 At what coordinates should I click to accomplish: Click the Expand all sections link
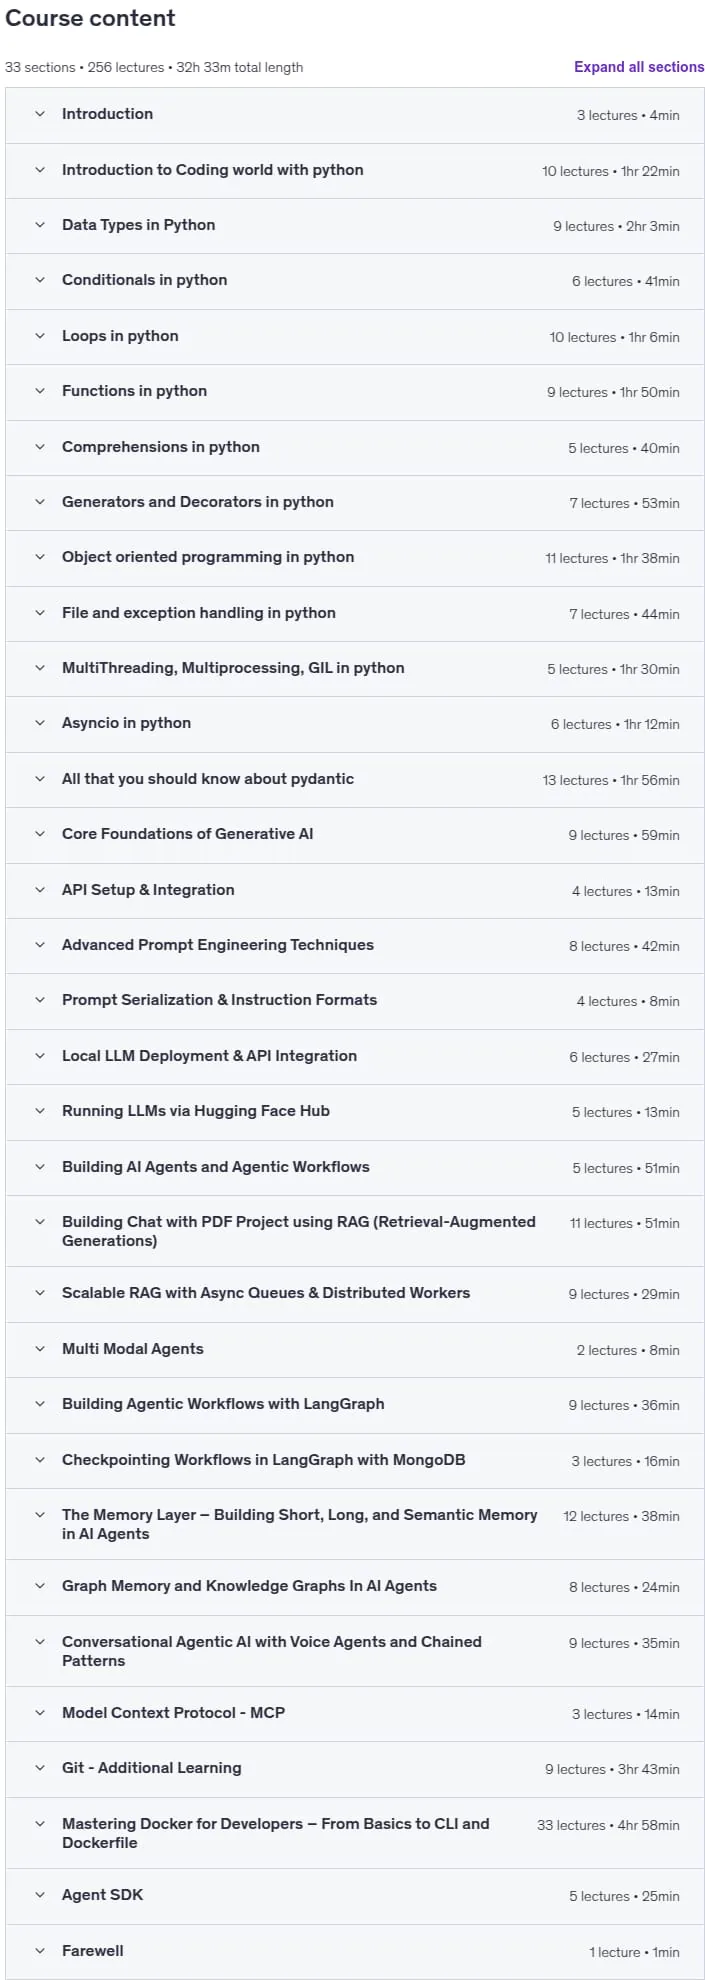[639, 67]
